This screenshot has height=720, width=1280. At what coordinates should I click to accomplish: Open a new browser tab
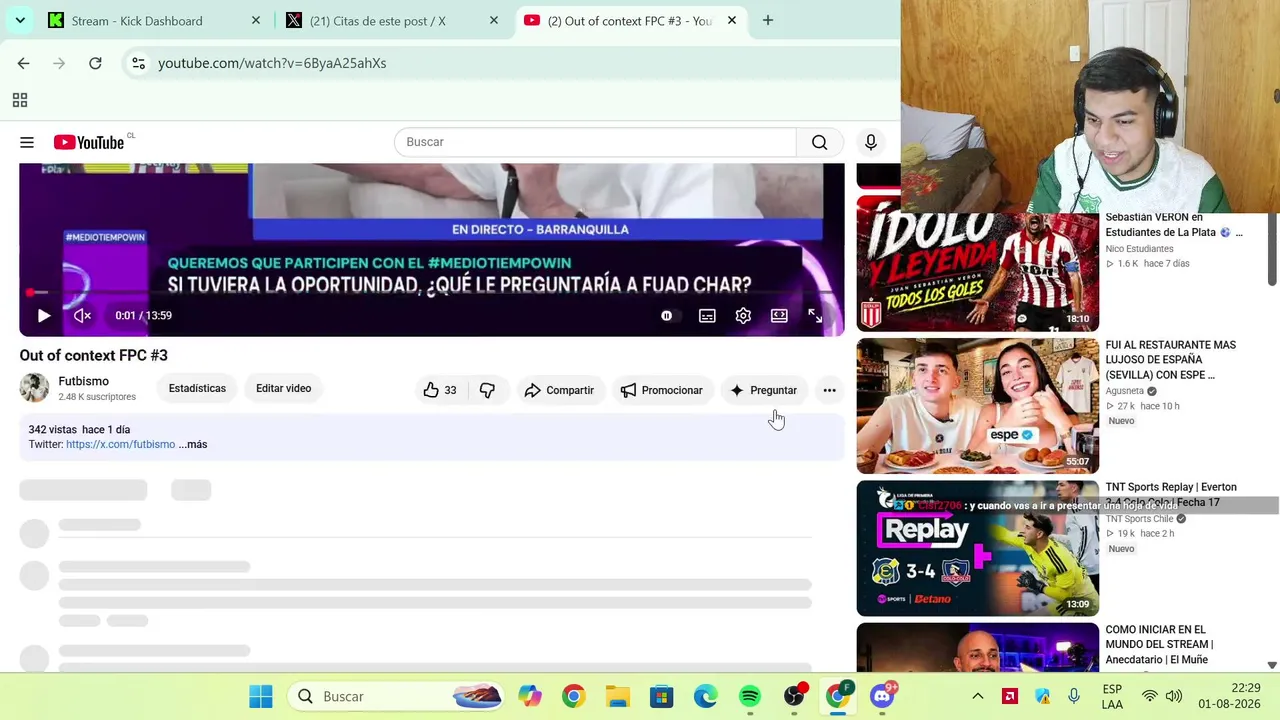pos(768,20)
